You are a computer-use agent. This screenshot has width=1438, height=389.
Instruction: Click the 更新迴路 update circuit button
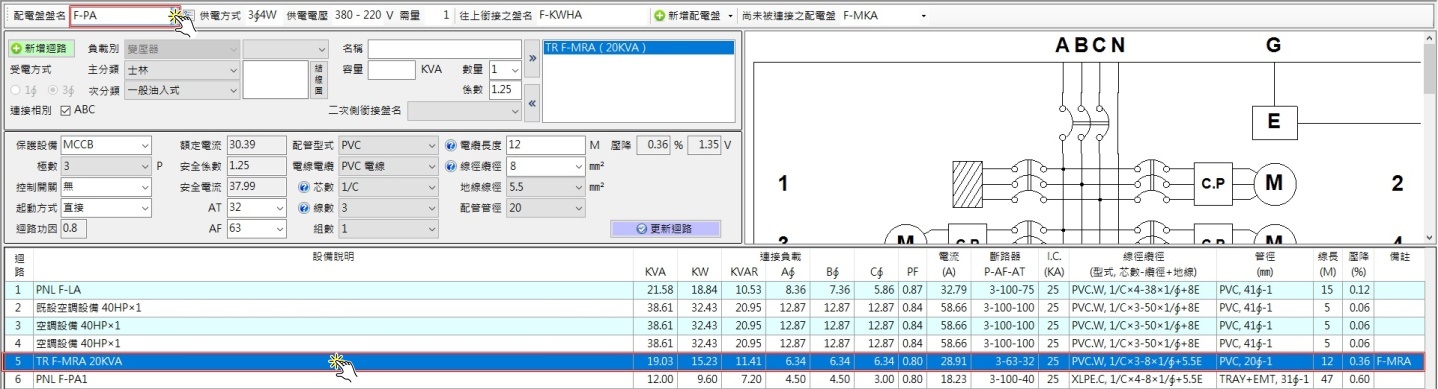(665, 229)
